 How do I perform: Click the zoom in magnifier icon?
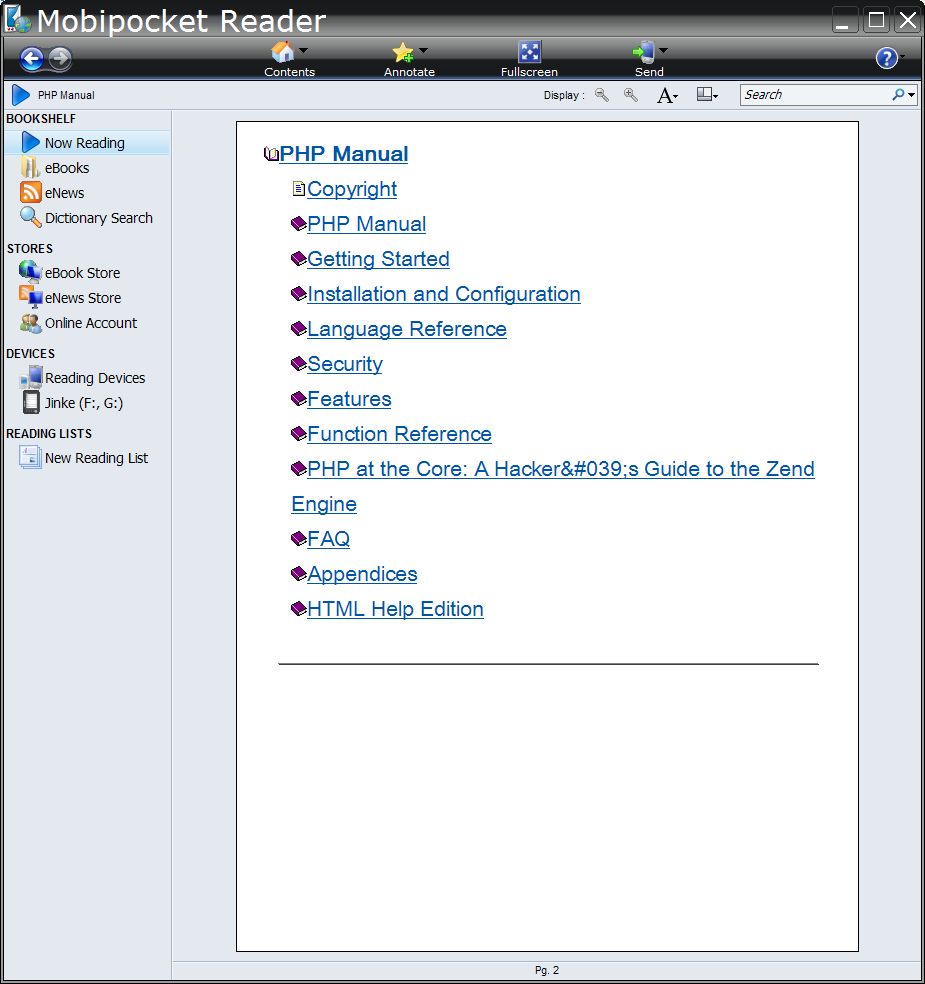tap(631, 95)
